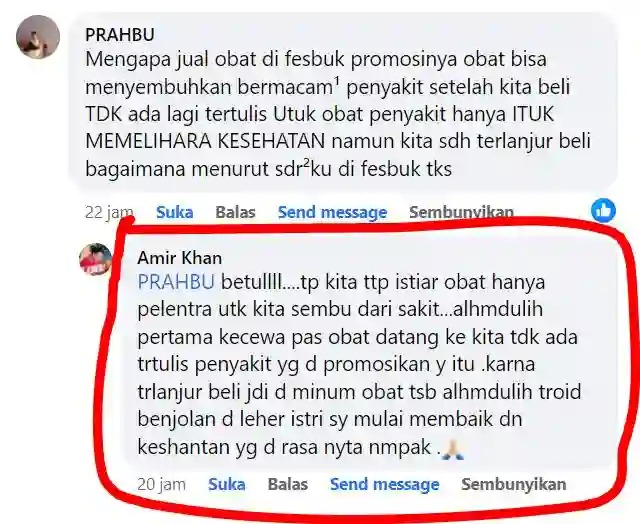The width and height of the screenshot is (640, 524).
Task: Click the praying hands emoji in reply
Action: [453, 449]
